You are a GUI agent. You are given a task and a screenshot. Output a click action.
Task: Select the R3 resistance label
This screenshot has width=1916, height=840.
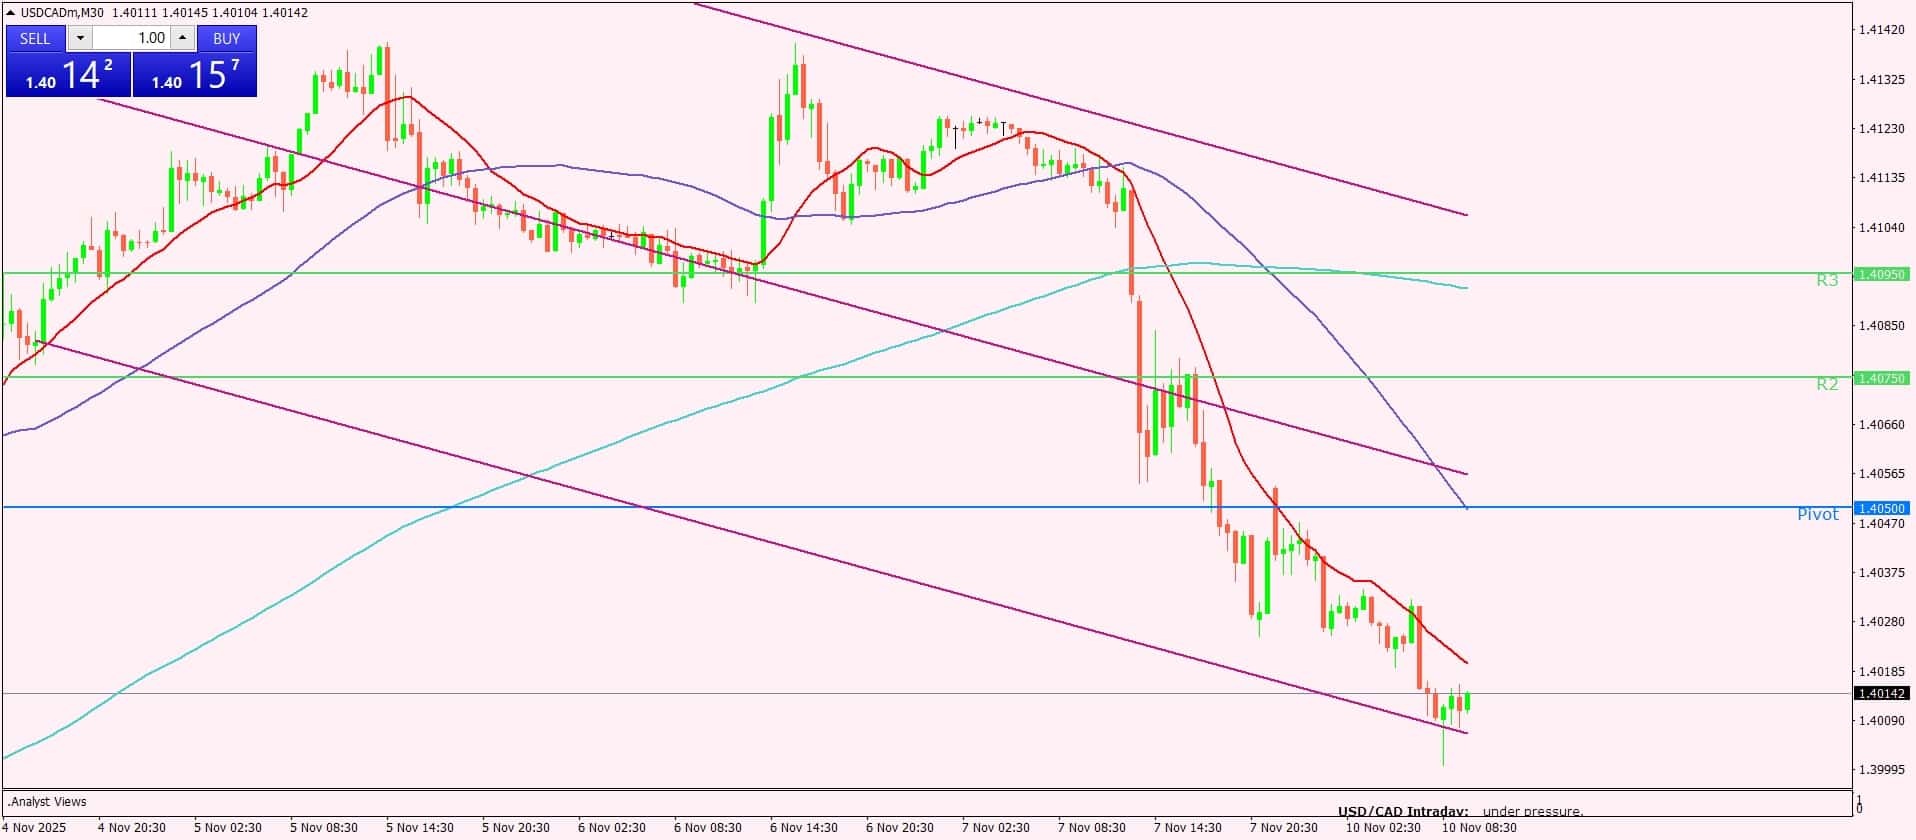(1827, 281)
